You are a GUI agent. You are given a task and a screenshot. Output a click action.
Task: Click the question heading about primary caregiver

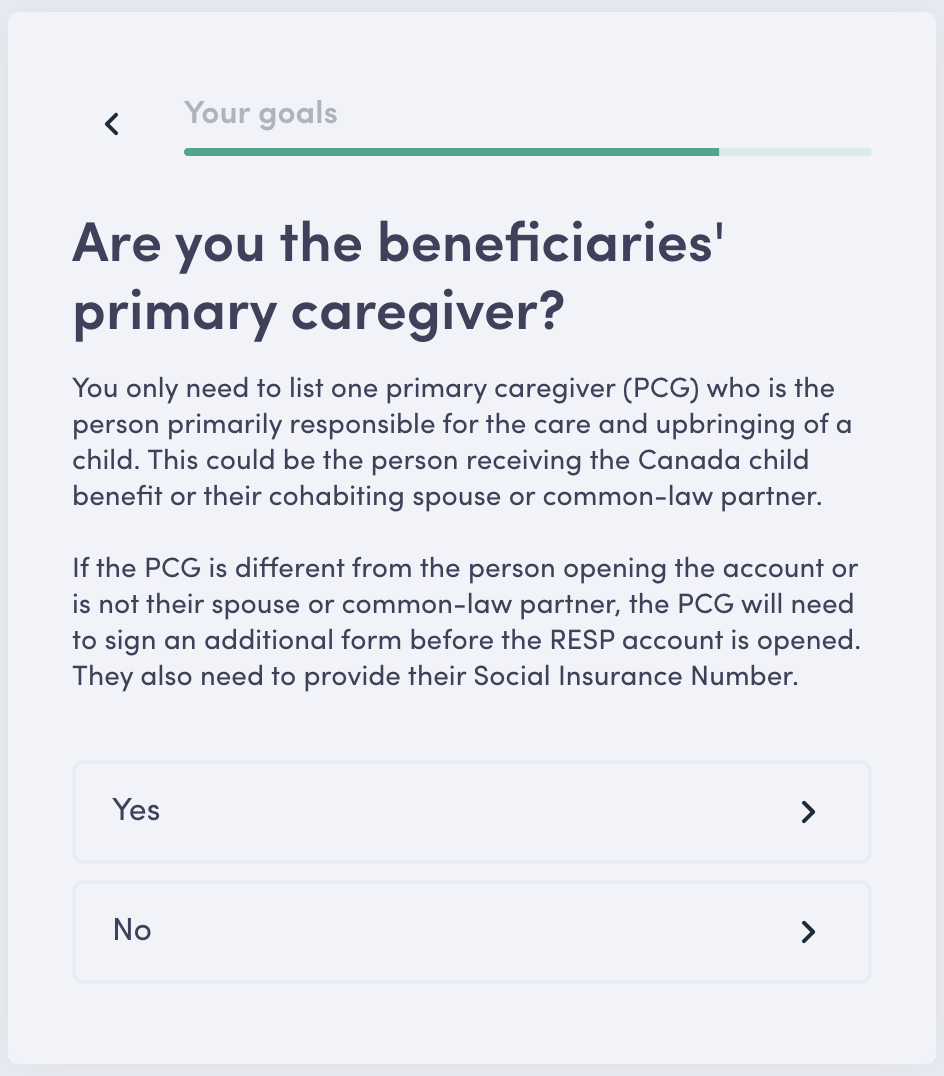click(400, 276)
